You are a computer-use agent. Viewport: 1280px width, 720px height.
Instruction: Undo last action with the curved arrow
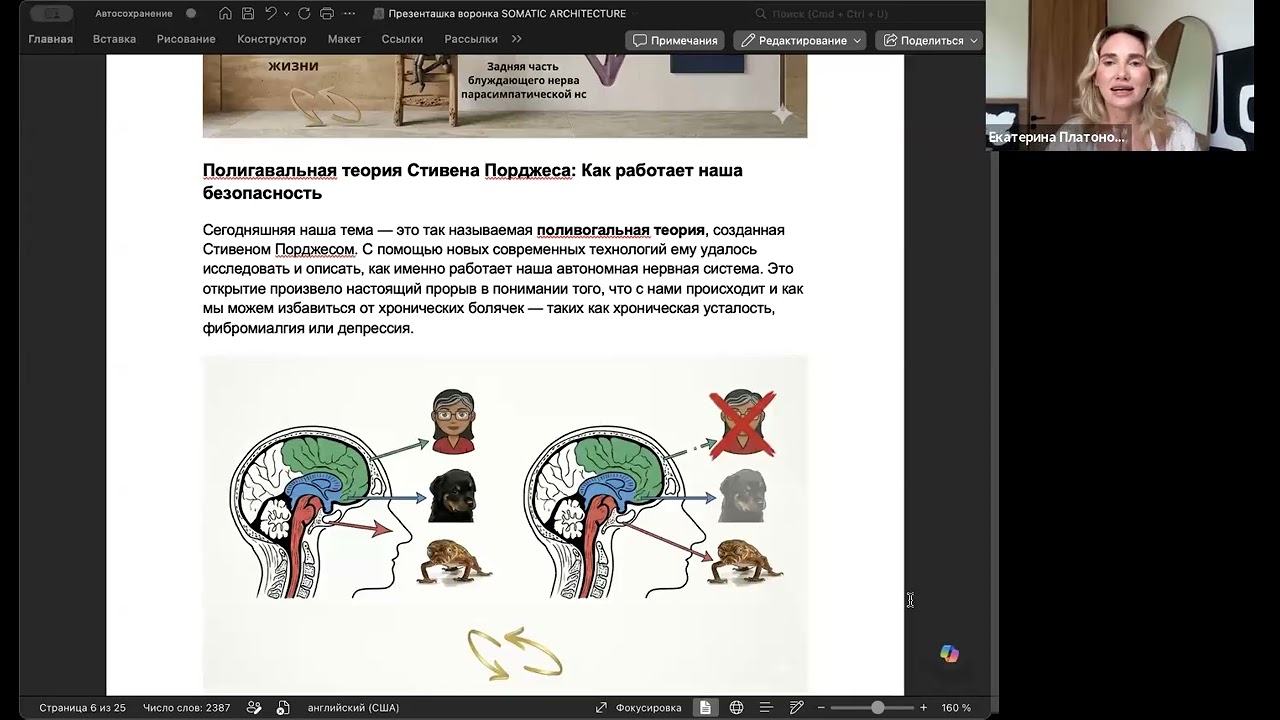[271, 14]
